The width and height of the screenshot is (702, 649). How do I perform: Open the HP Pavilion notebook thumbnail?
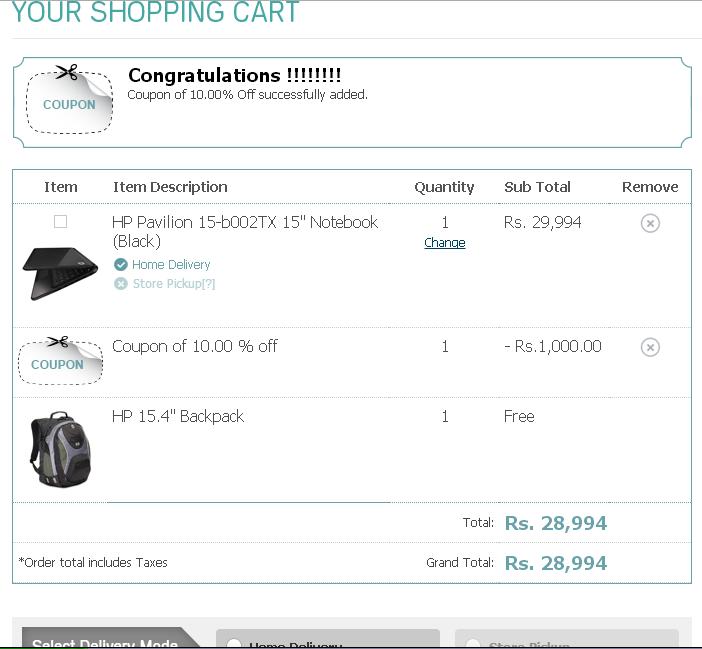[x=60, y=273]
